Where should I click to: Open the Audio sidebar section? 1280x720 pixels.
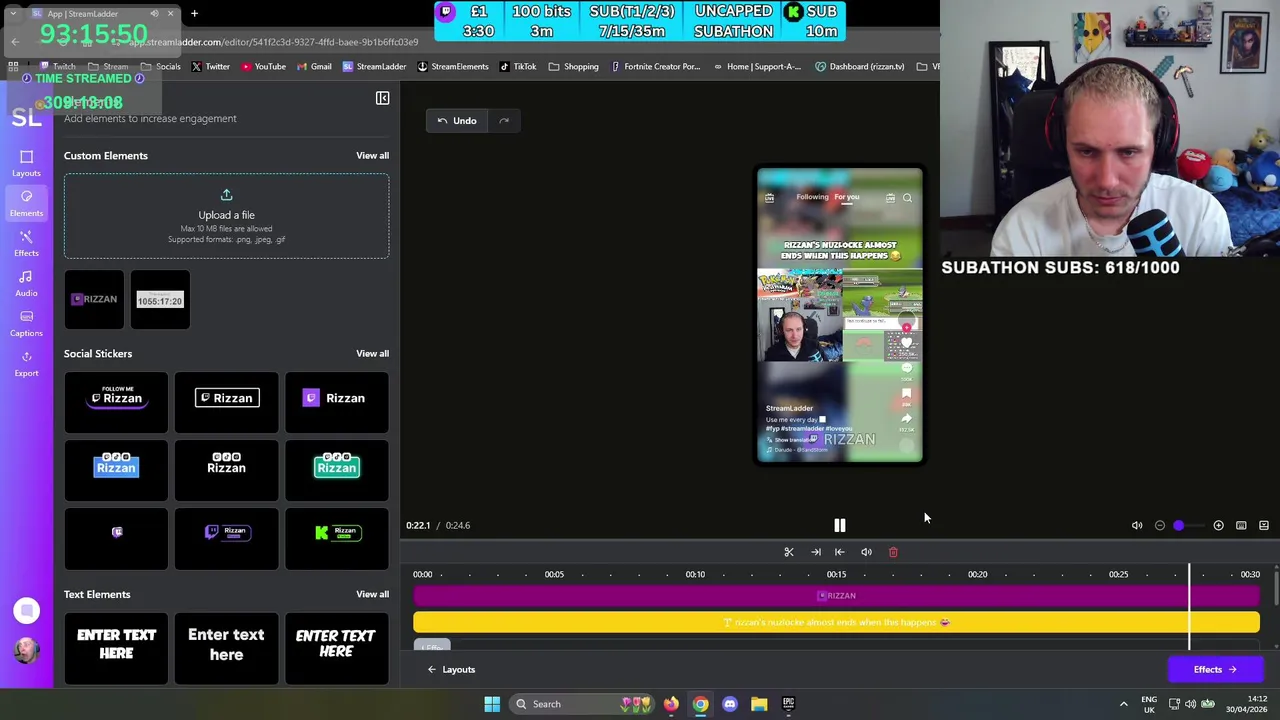[x=26, y=283]
